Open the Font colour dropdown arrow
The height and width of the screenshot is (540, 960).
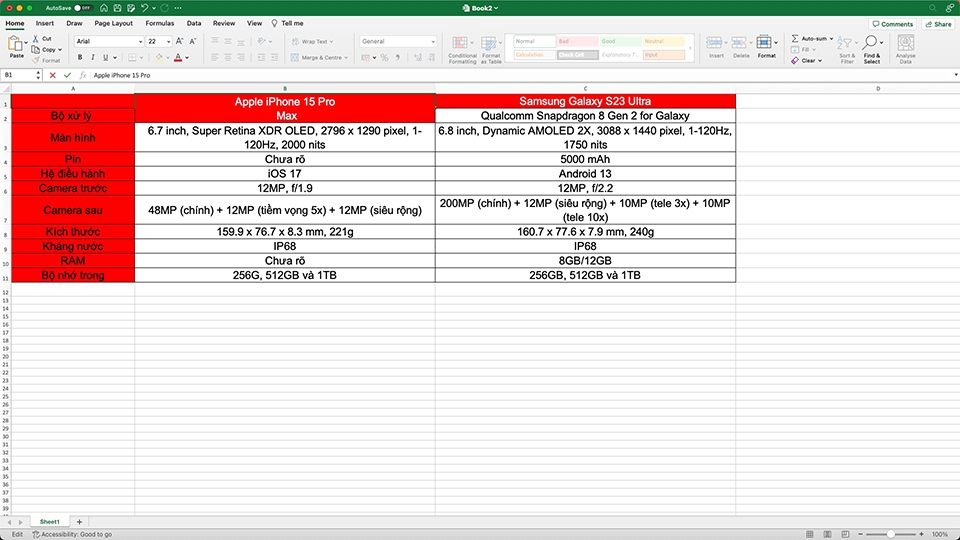[187, 58]
